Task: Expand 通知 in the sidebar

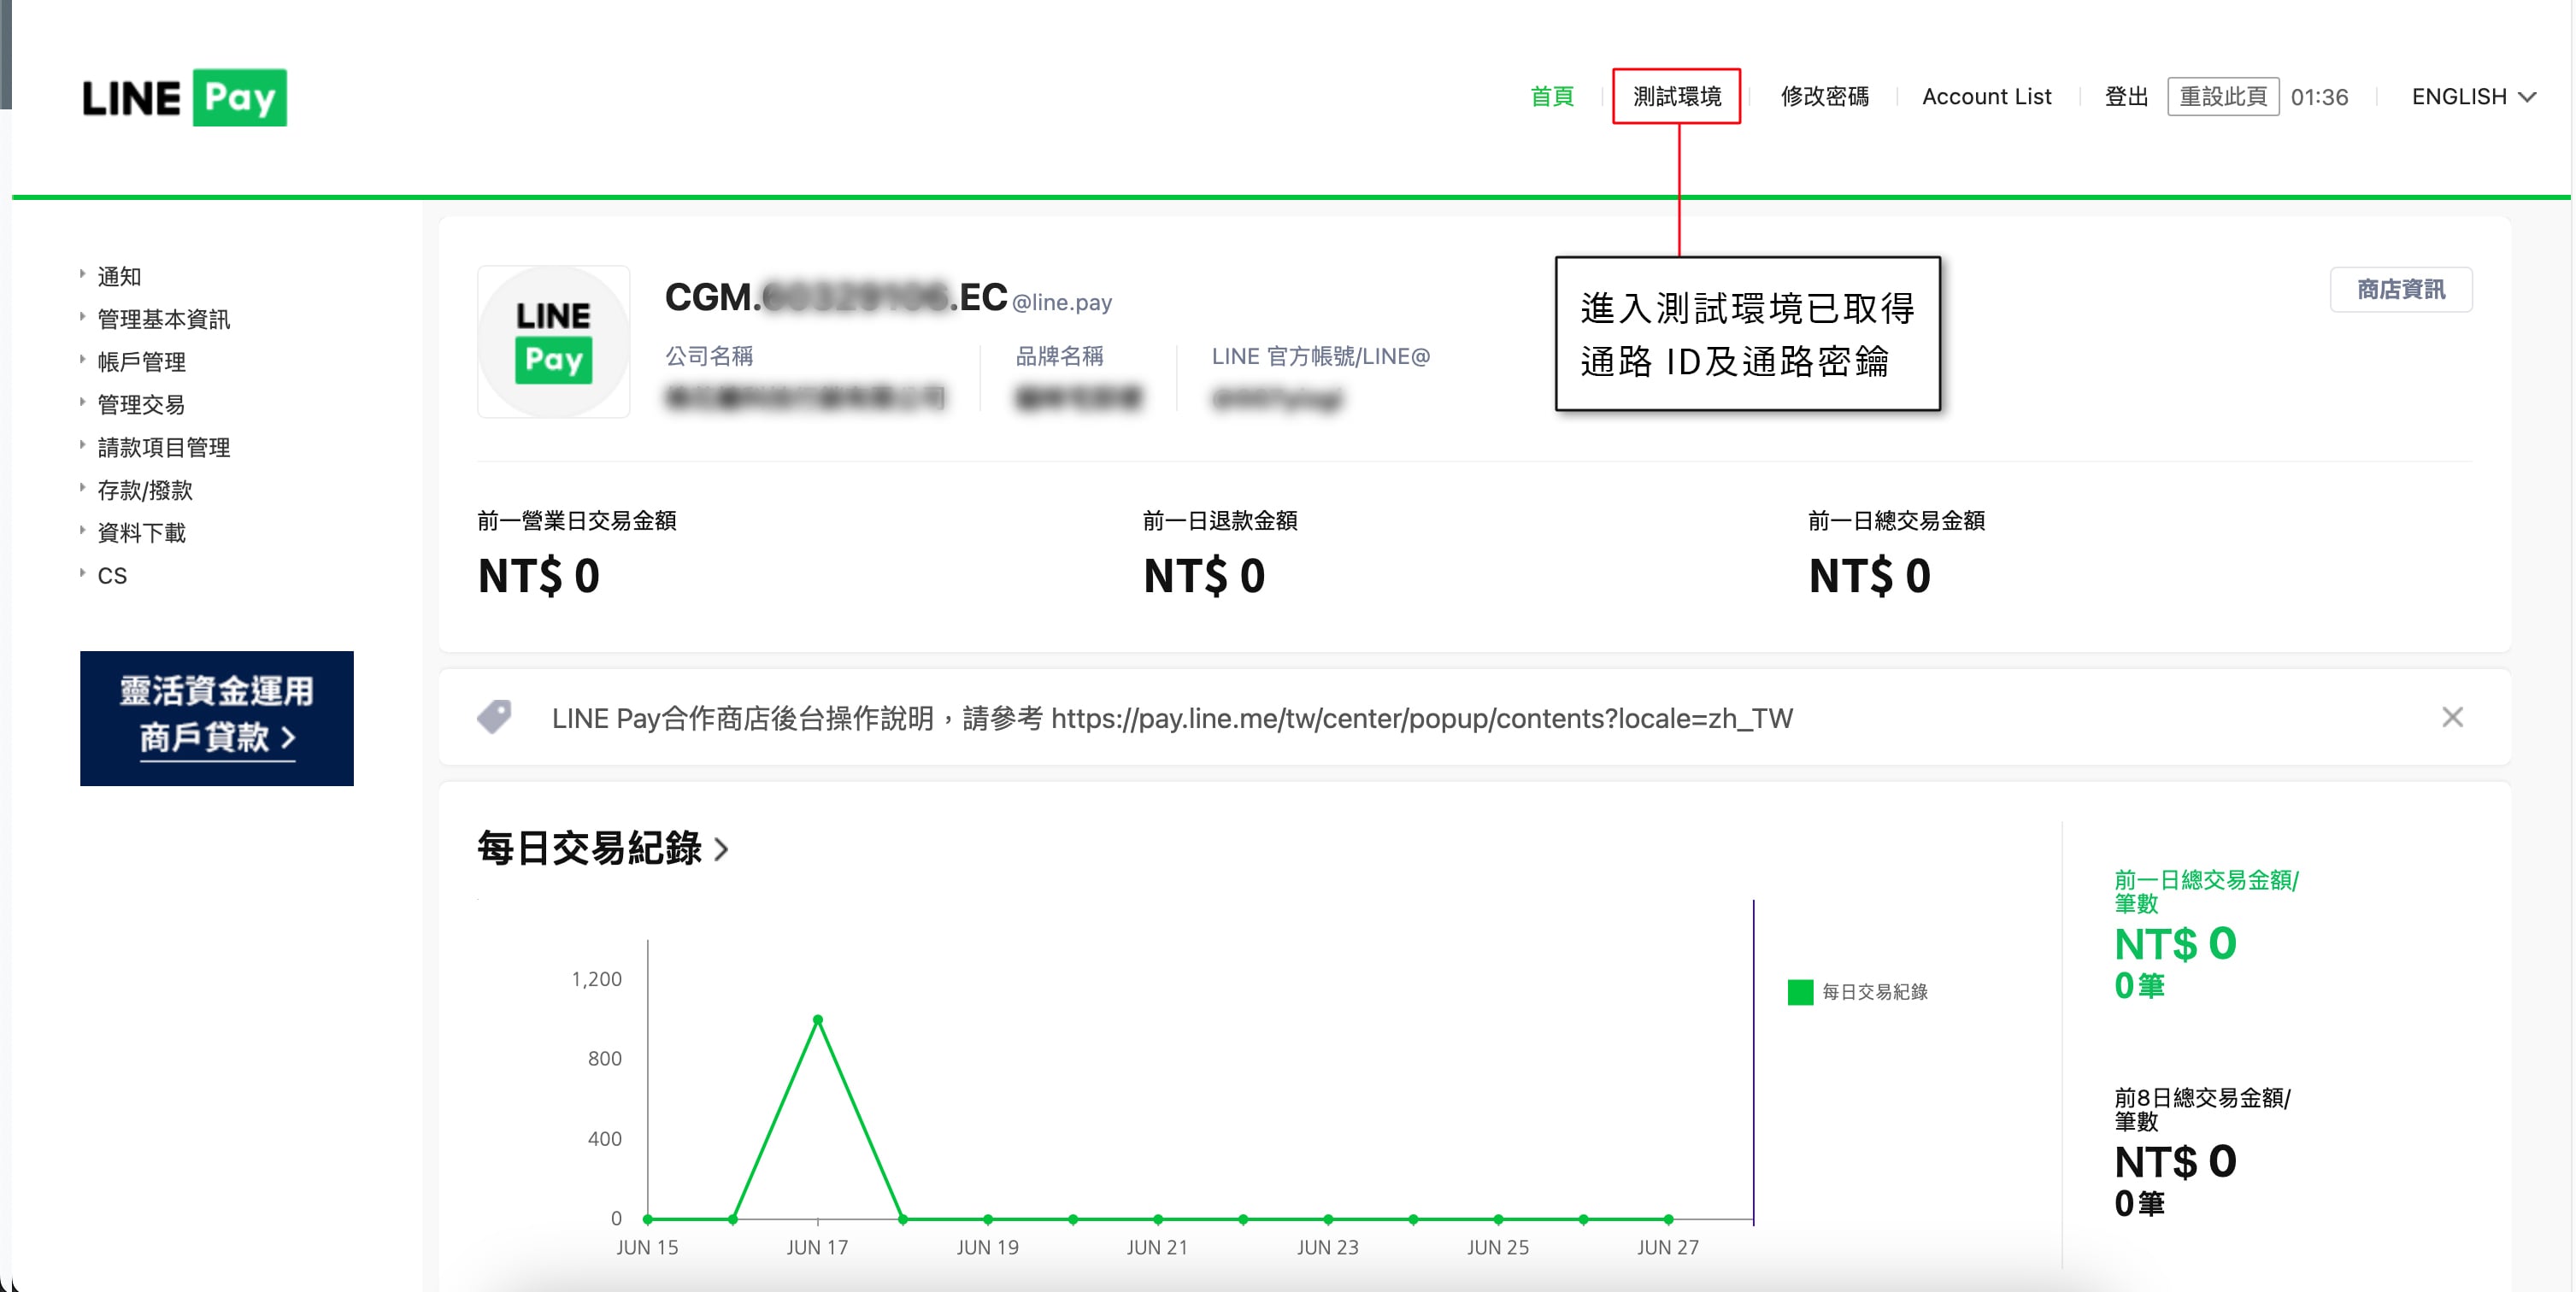Action: point(119,276)
